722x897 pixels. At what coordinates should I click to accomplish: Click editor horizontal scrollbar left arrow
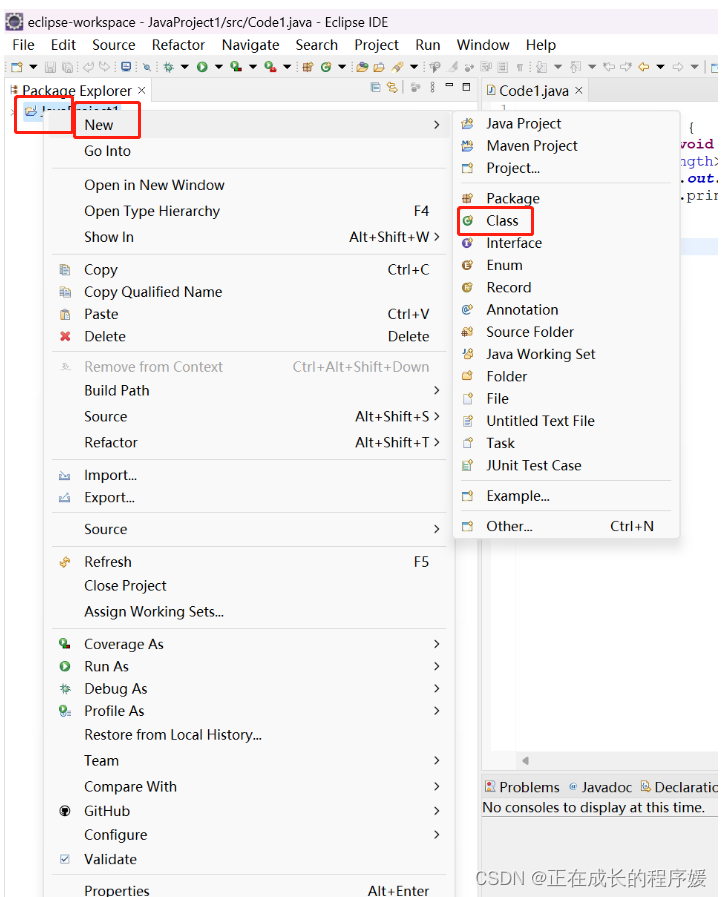[525, 760]
